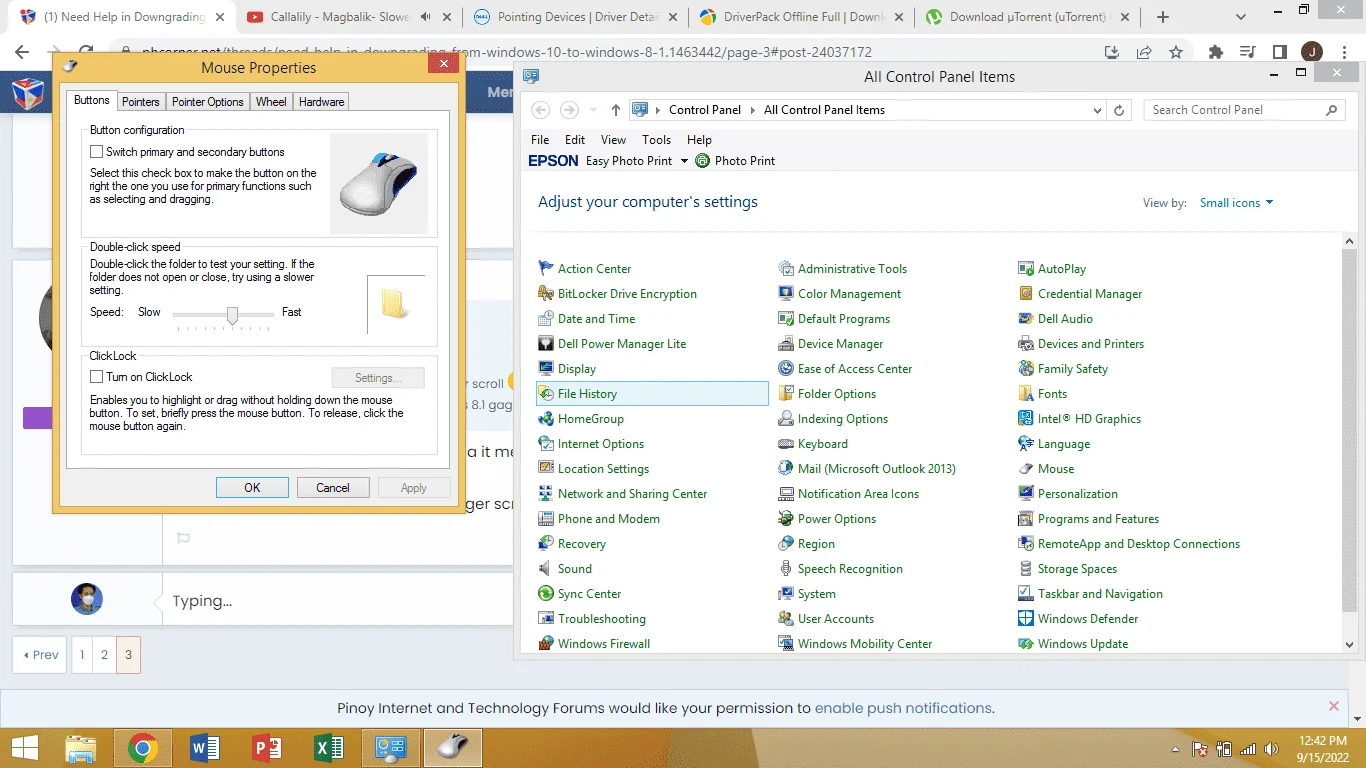Open Windows Firewall icon

pyautogui.click(x=546, y=643)
